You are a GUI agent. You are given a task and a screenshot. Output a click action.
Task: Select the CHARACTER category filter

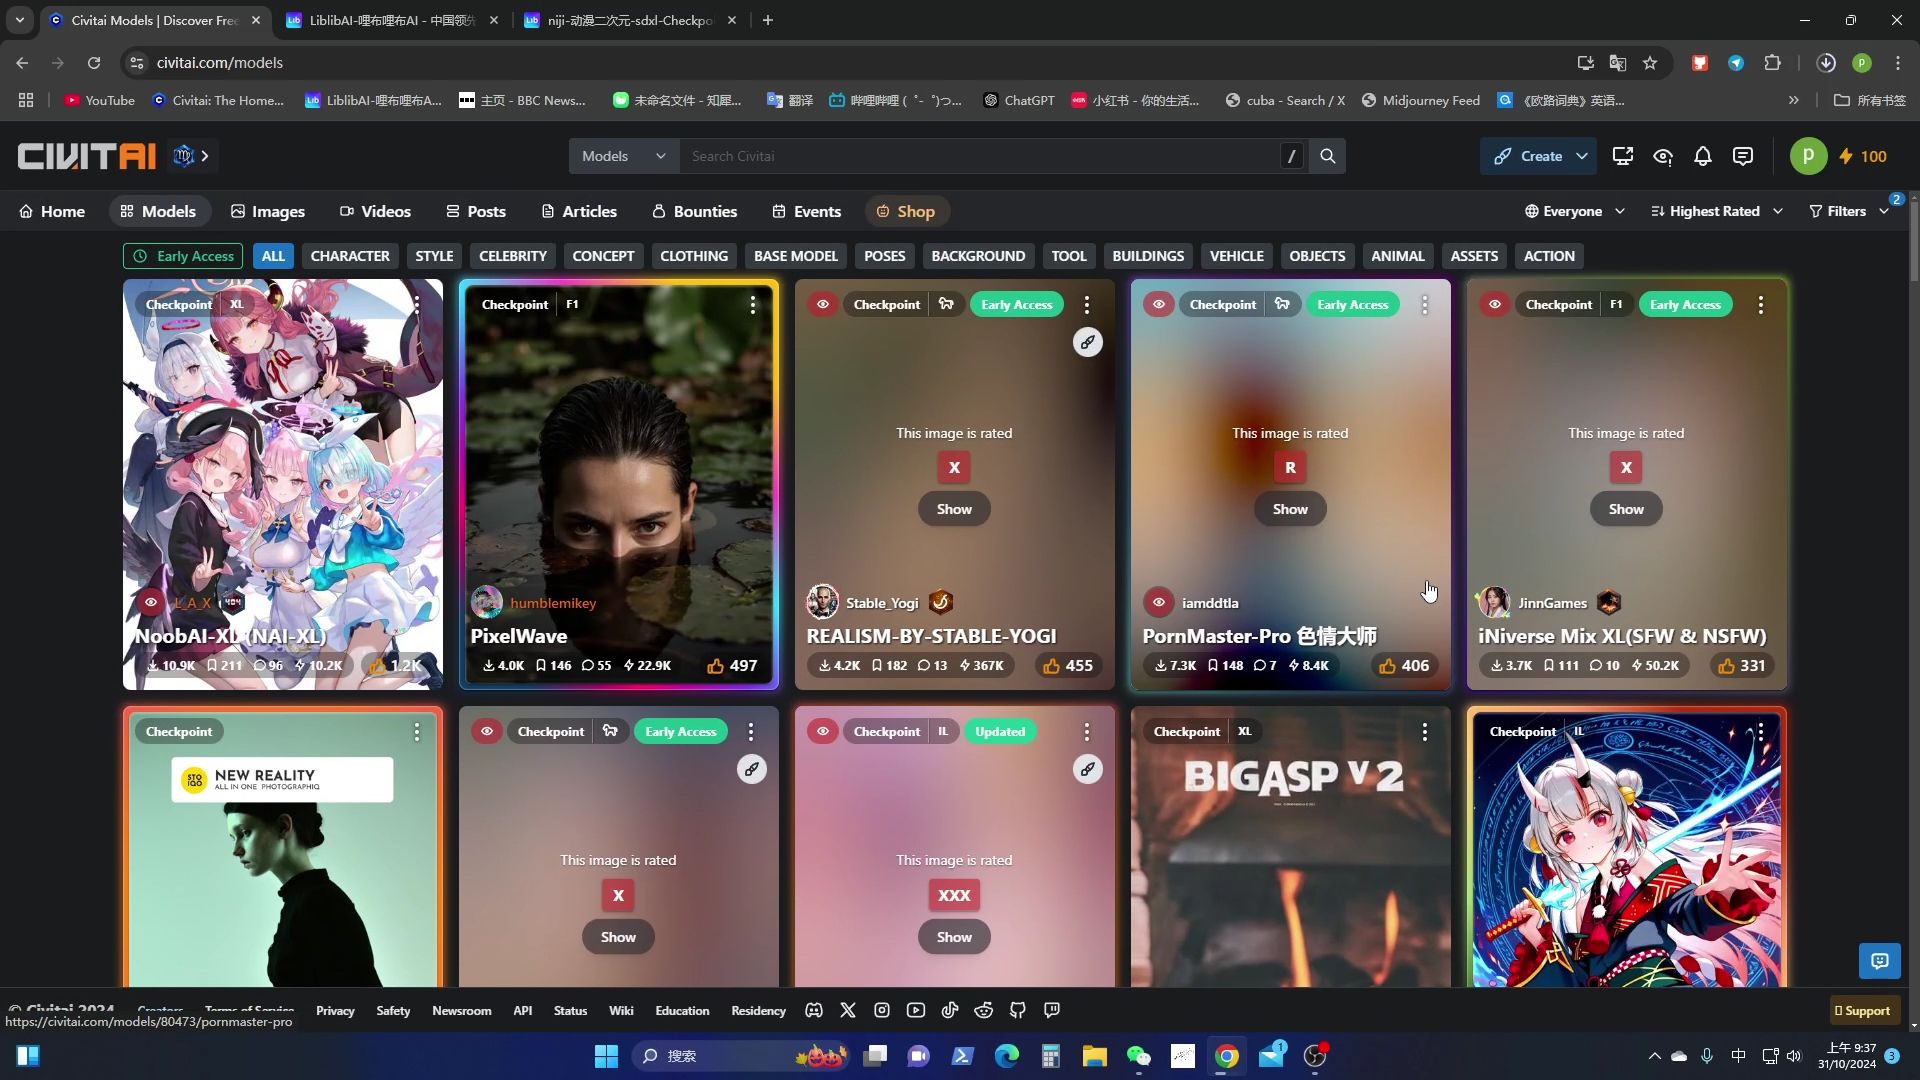pos(349,256)
